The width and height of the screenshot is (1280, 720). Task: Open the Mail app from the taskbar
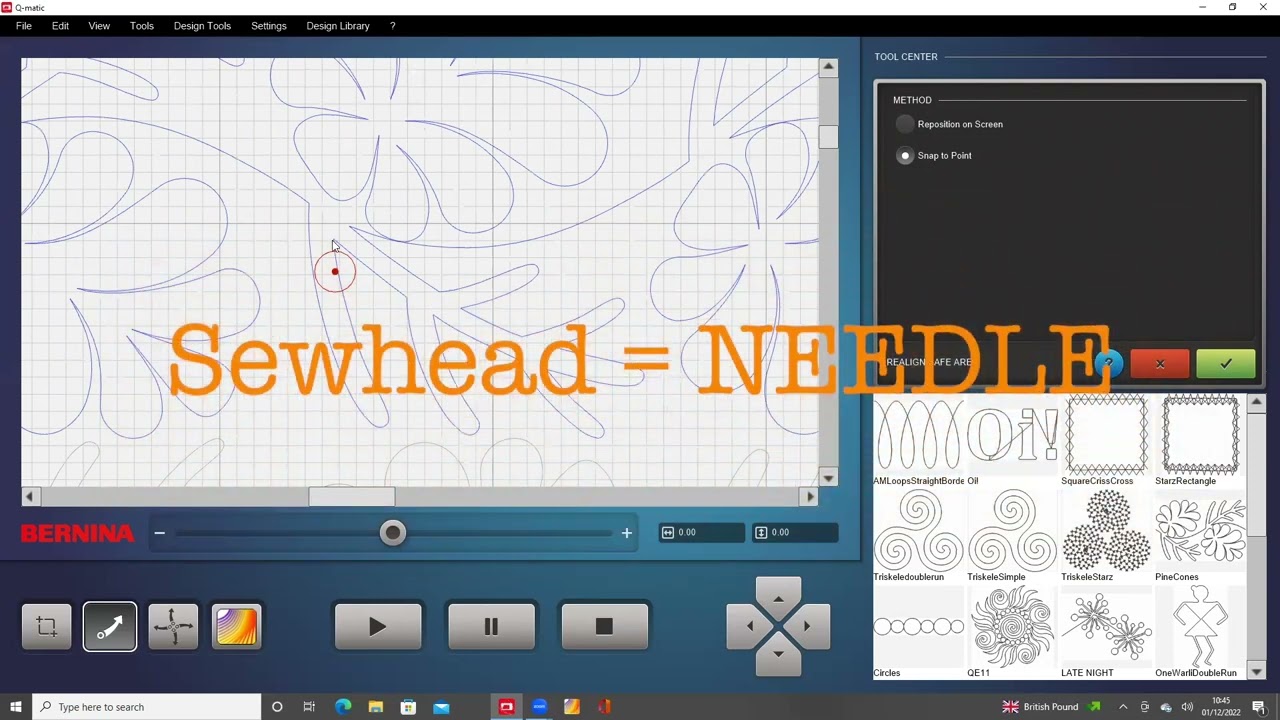441,707
